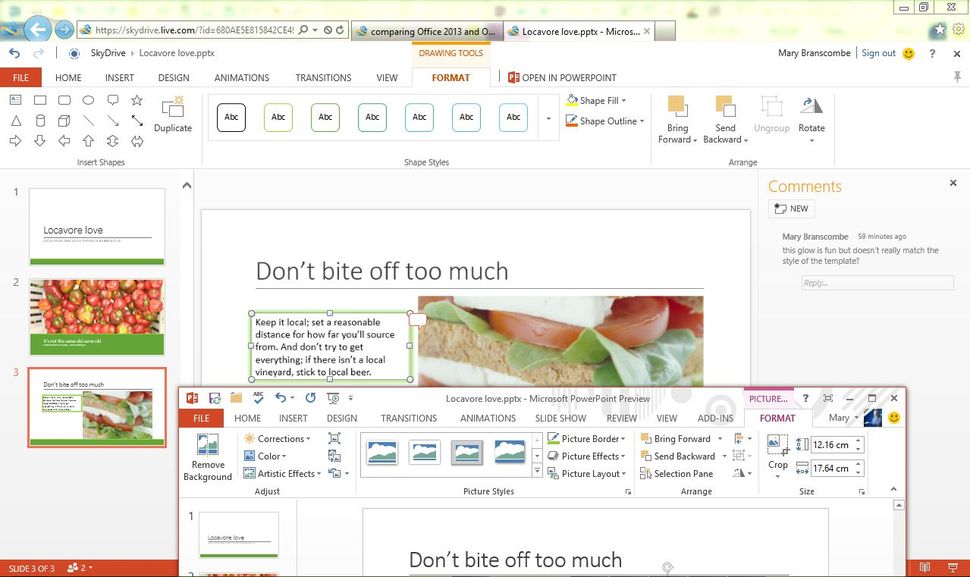The image size is (970, 577).
Task: Open the FILE tab in PowerPoint Preview
Action: pyautogui.click(x=200, y=418)
